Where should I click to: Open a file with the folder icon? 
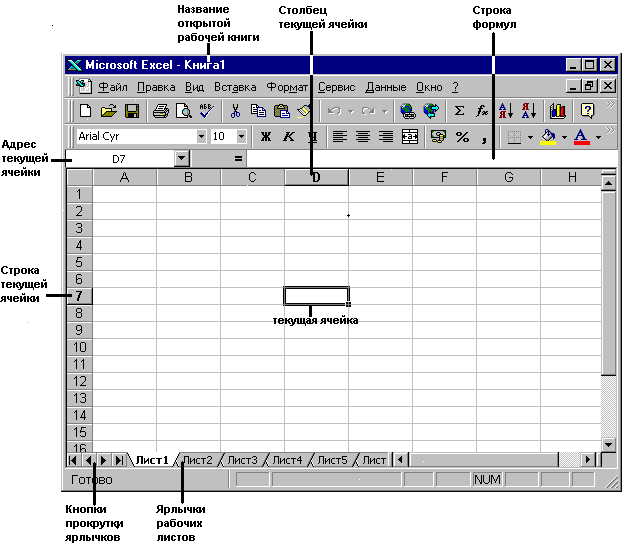click(x=108, y=111)
